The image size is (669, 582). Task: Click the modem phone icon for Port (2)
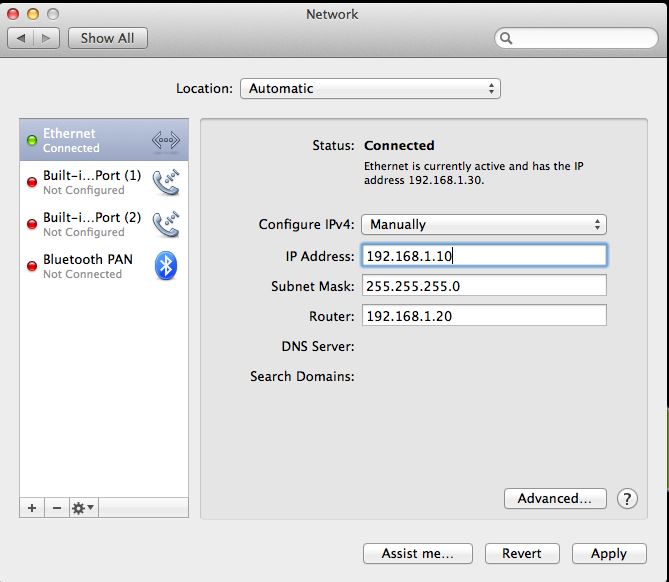coord(166,224)
